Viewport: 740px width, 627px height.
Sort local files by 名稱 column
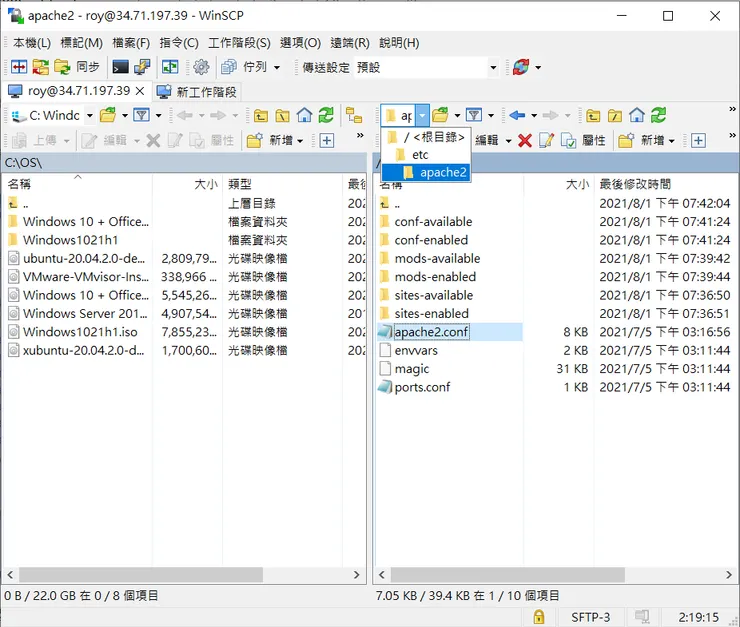coord(77,184)
